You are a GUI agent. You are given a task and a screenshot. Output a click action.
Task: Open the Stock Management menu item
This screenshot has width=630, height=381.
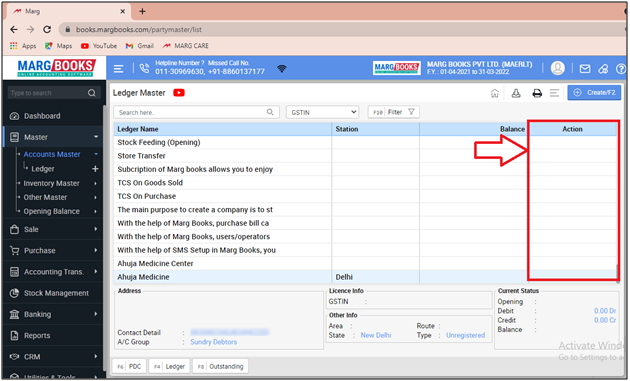click(x=53, y=293)
